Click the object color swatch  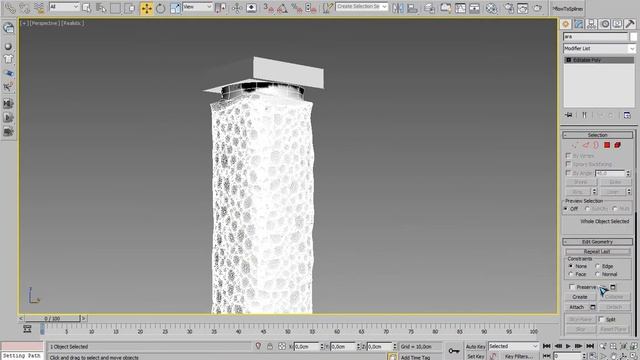(633, 37)
